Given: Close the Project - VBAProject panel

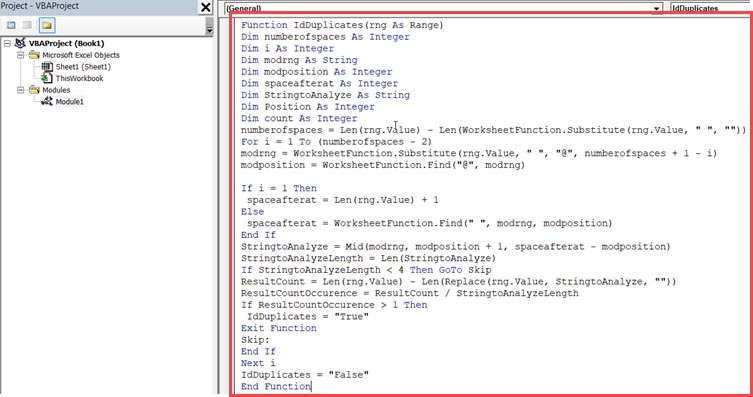Looking at the screenshot, I should coord(205,7).
